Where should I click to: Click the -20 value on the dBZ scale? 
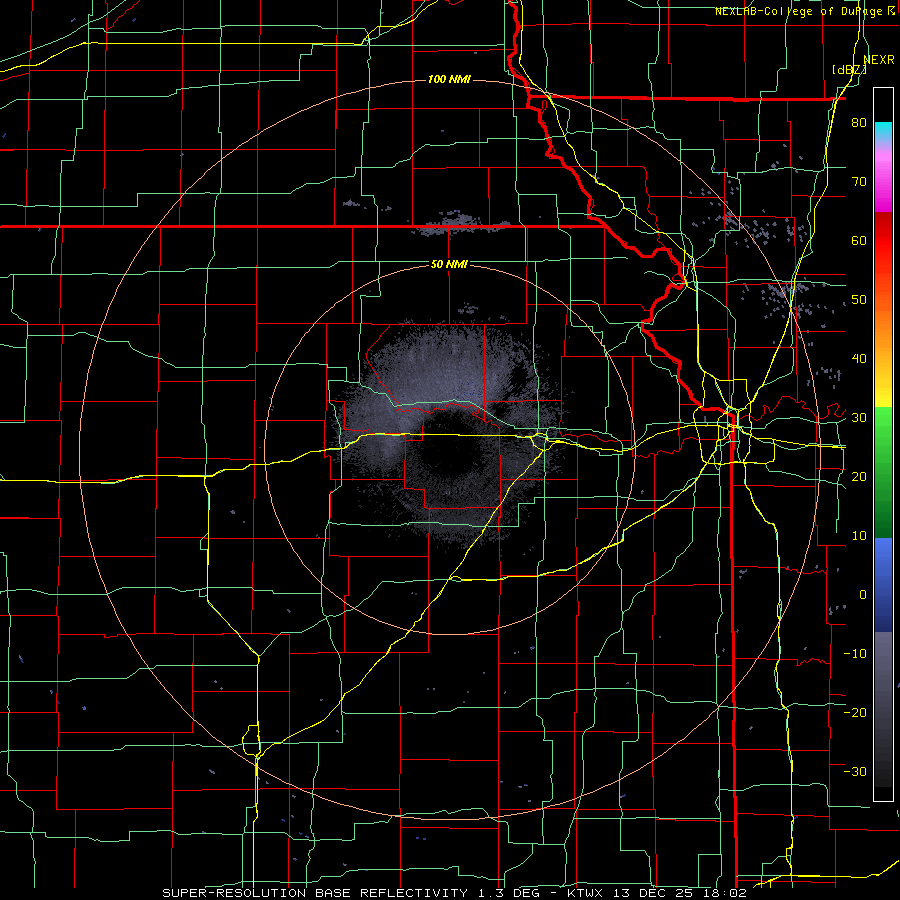[855, 712]
